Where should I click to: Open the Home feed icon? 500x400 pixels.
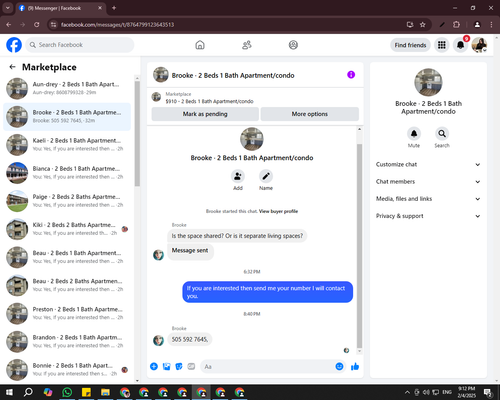[x=200, y=45]
